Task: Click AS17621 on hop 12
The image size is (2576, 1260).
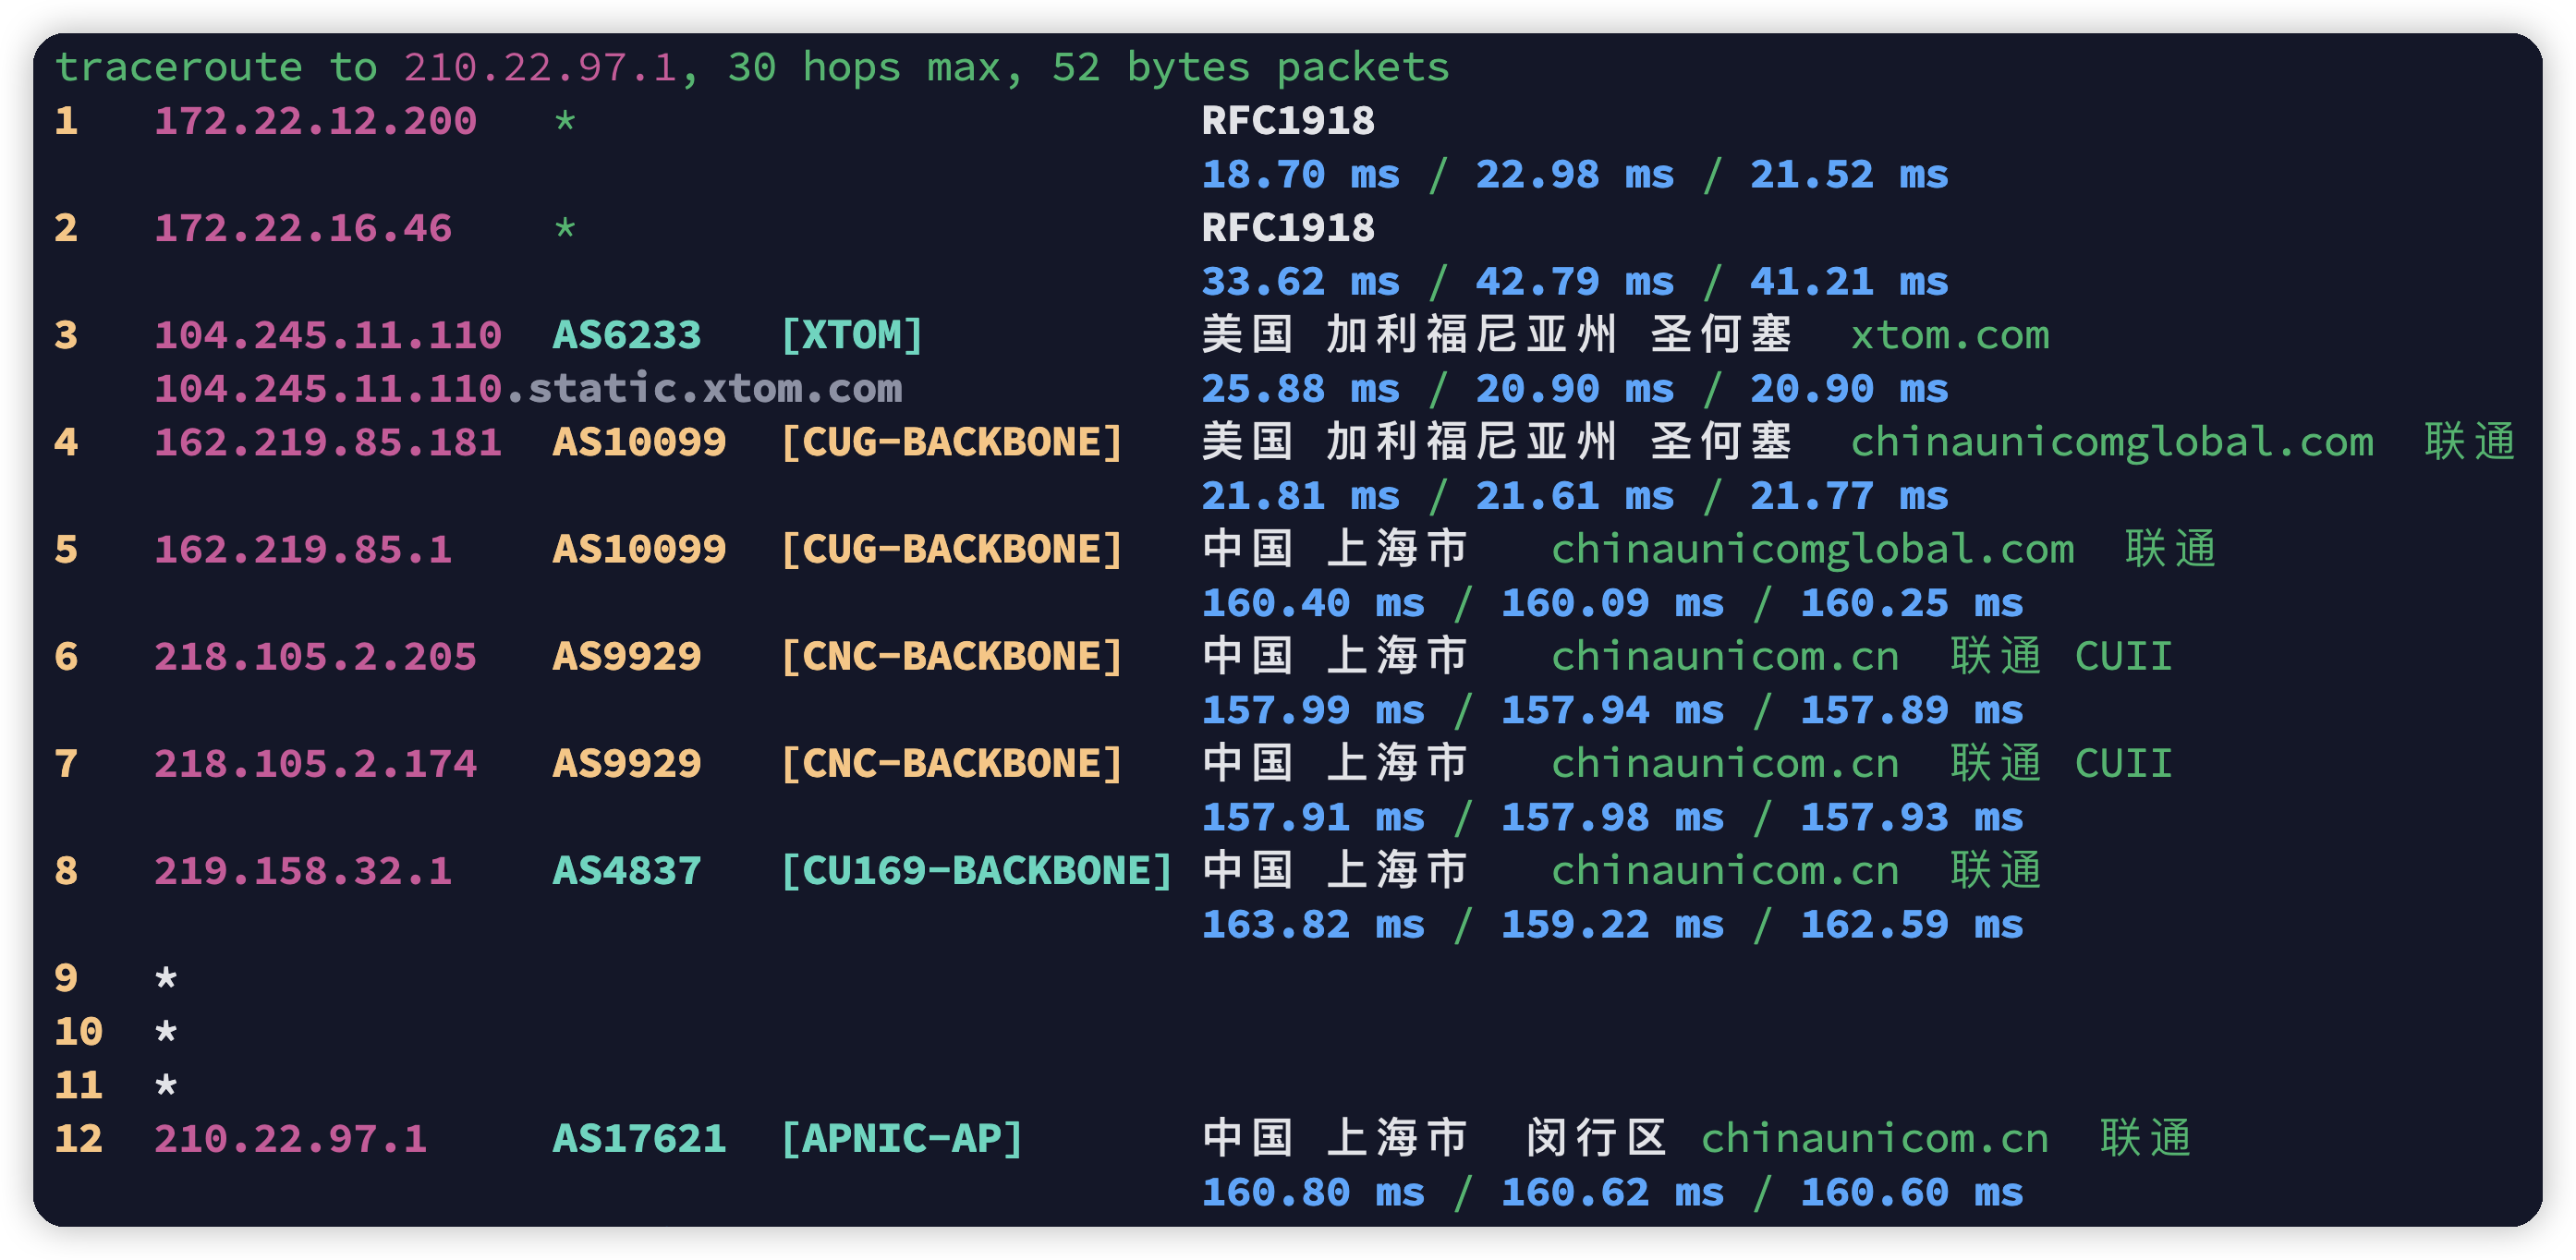Action: pos(640,1139)
